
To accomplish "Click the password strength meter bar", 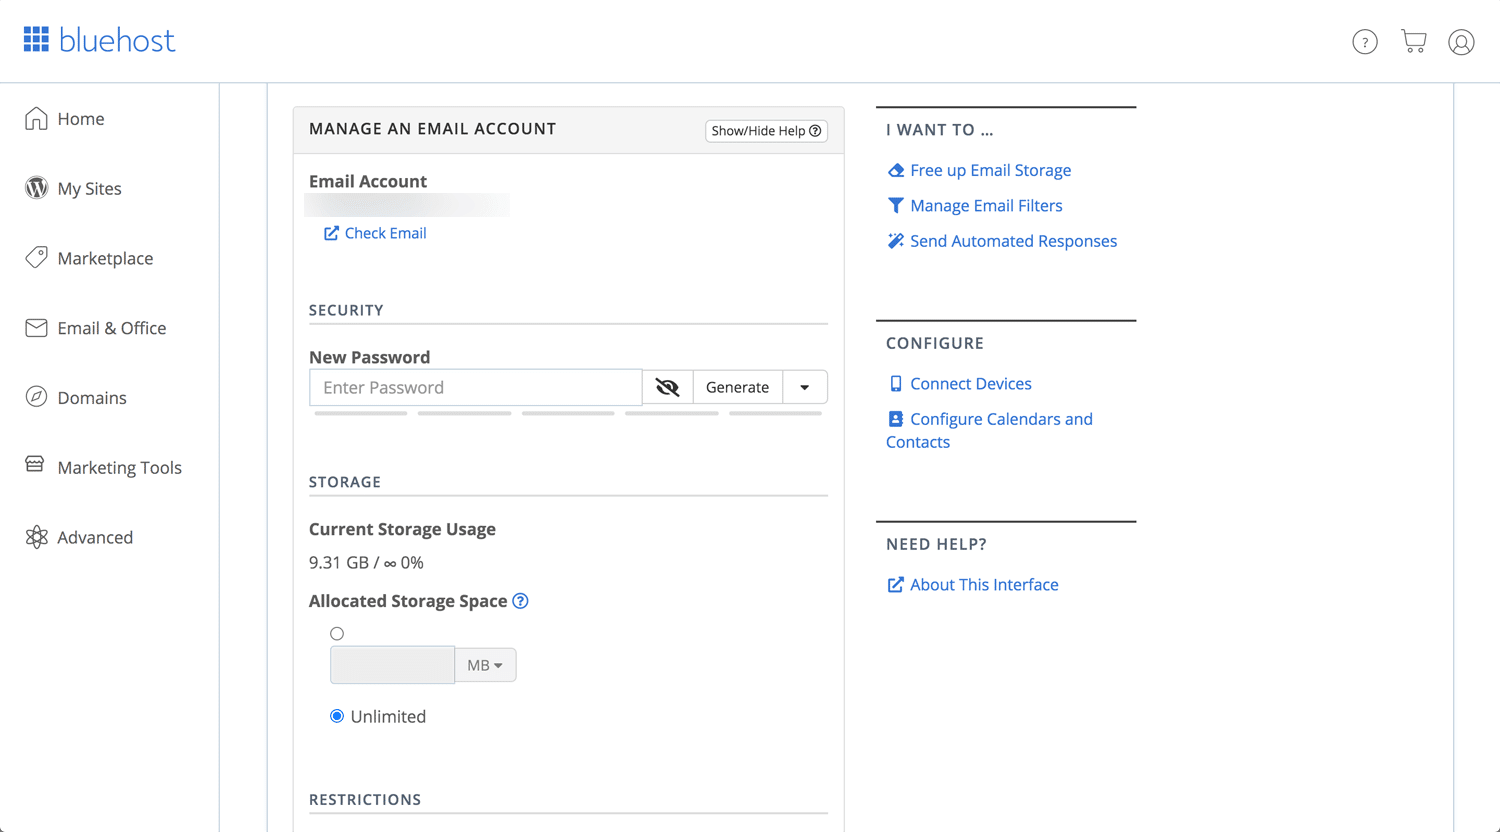I will pos(568,413).
